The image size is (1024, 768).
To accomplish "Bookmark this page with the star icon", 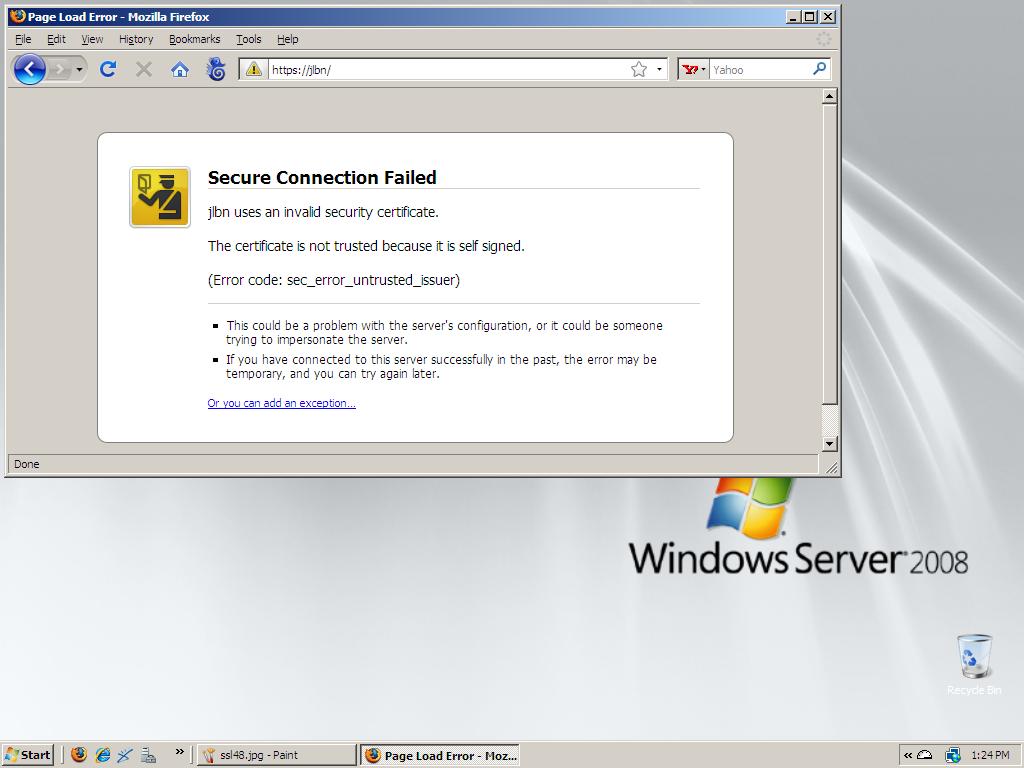I will pyautogui.click(x=639, y=69).
